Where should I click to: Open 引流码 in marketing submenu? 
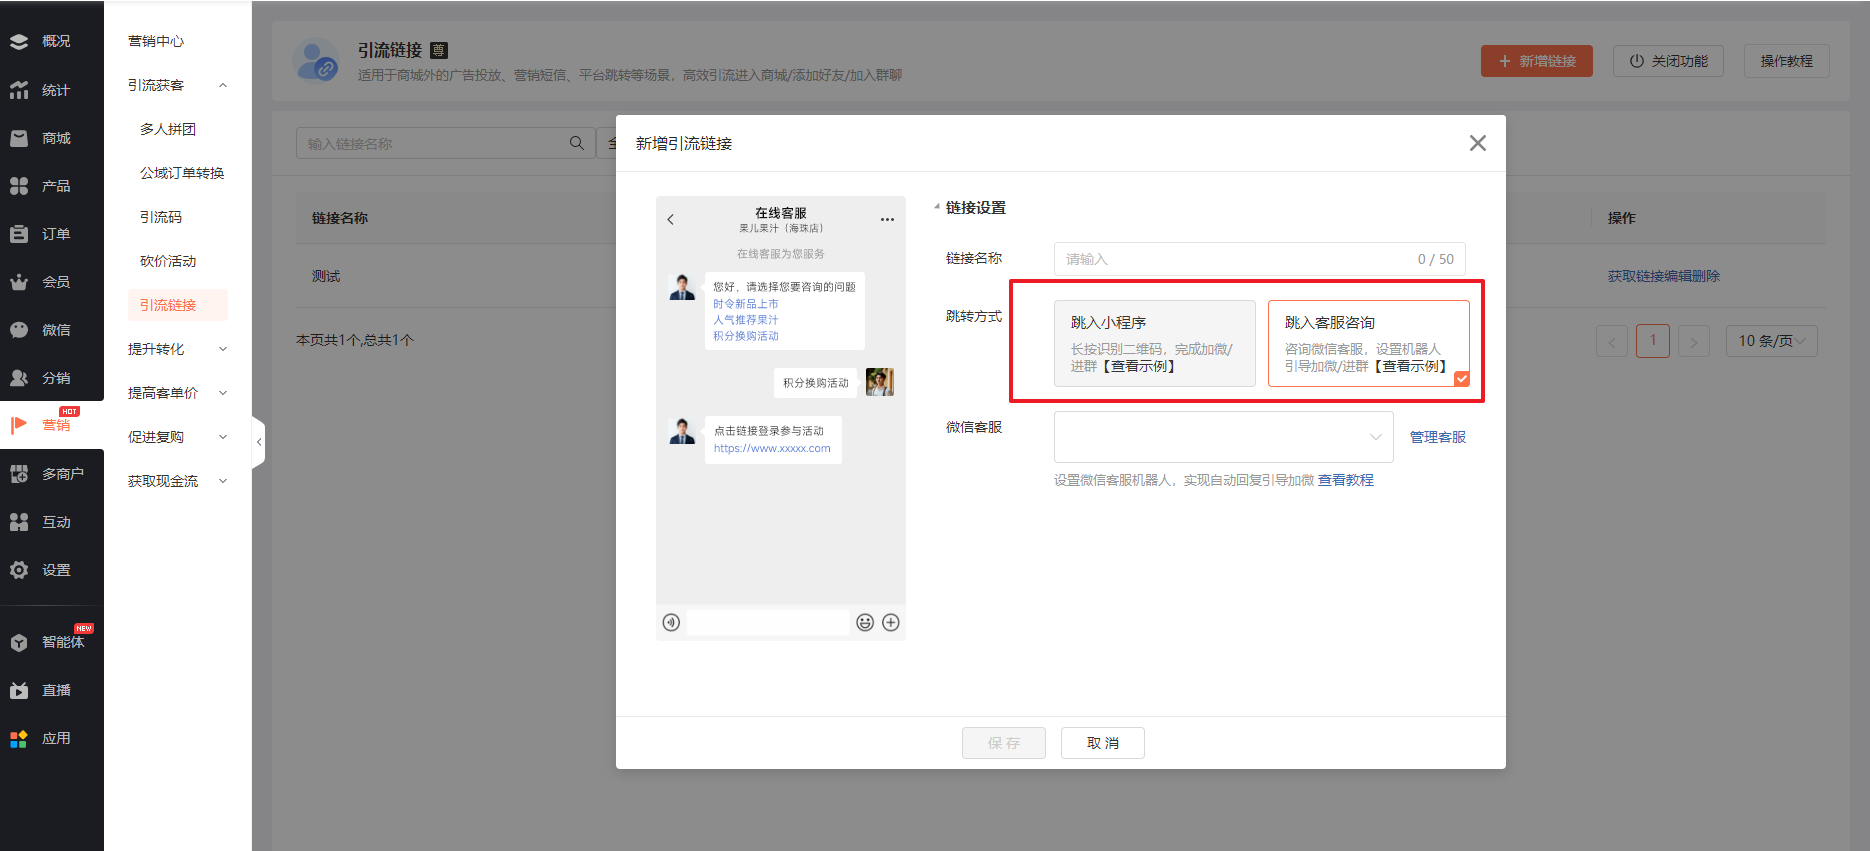coord(161,217)
